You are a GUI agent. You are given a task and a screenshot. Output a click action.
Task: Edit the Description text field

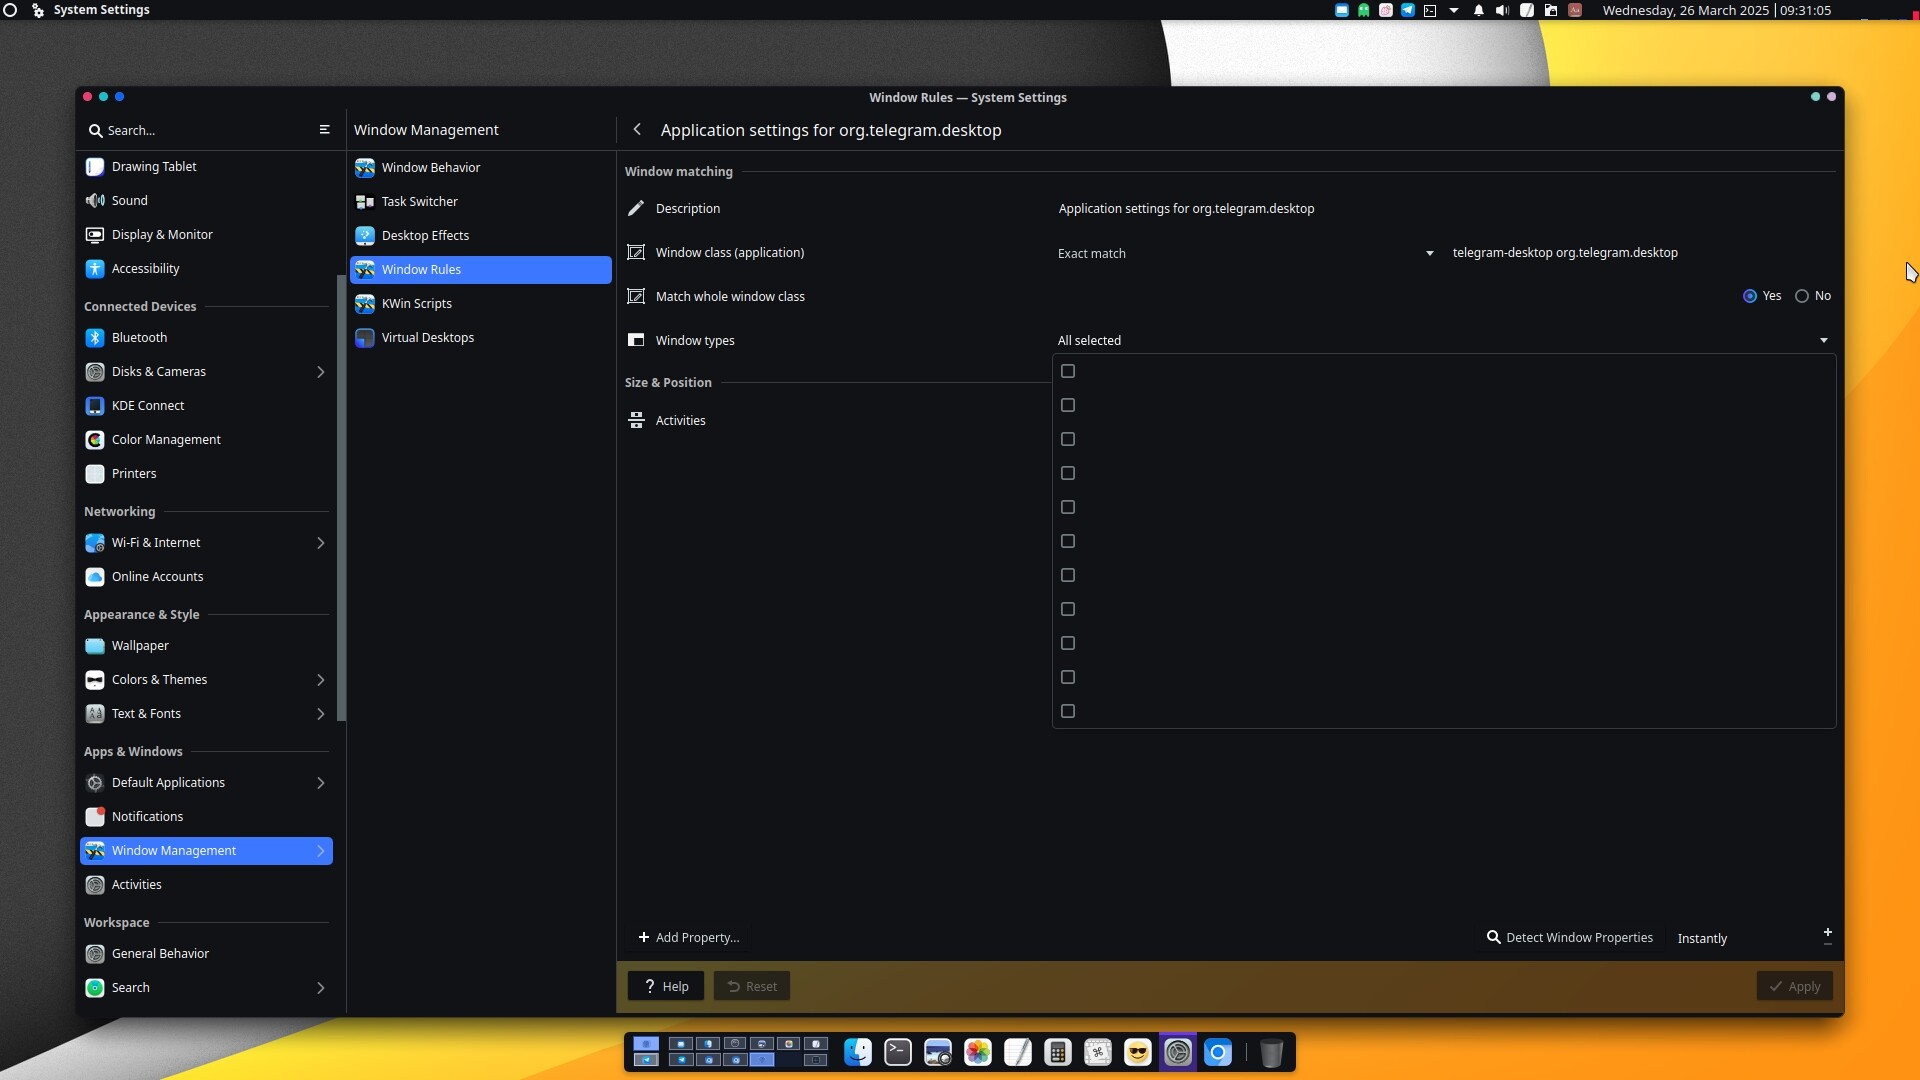point(1443,208)
